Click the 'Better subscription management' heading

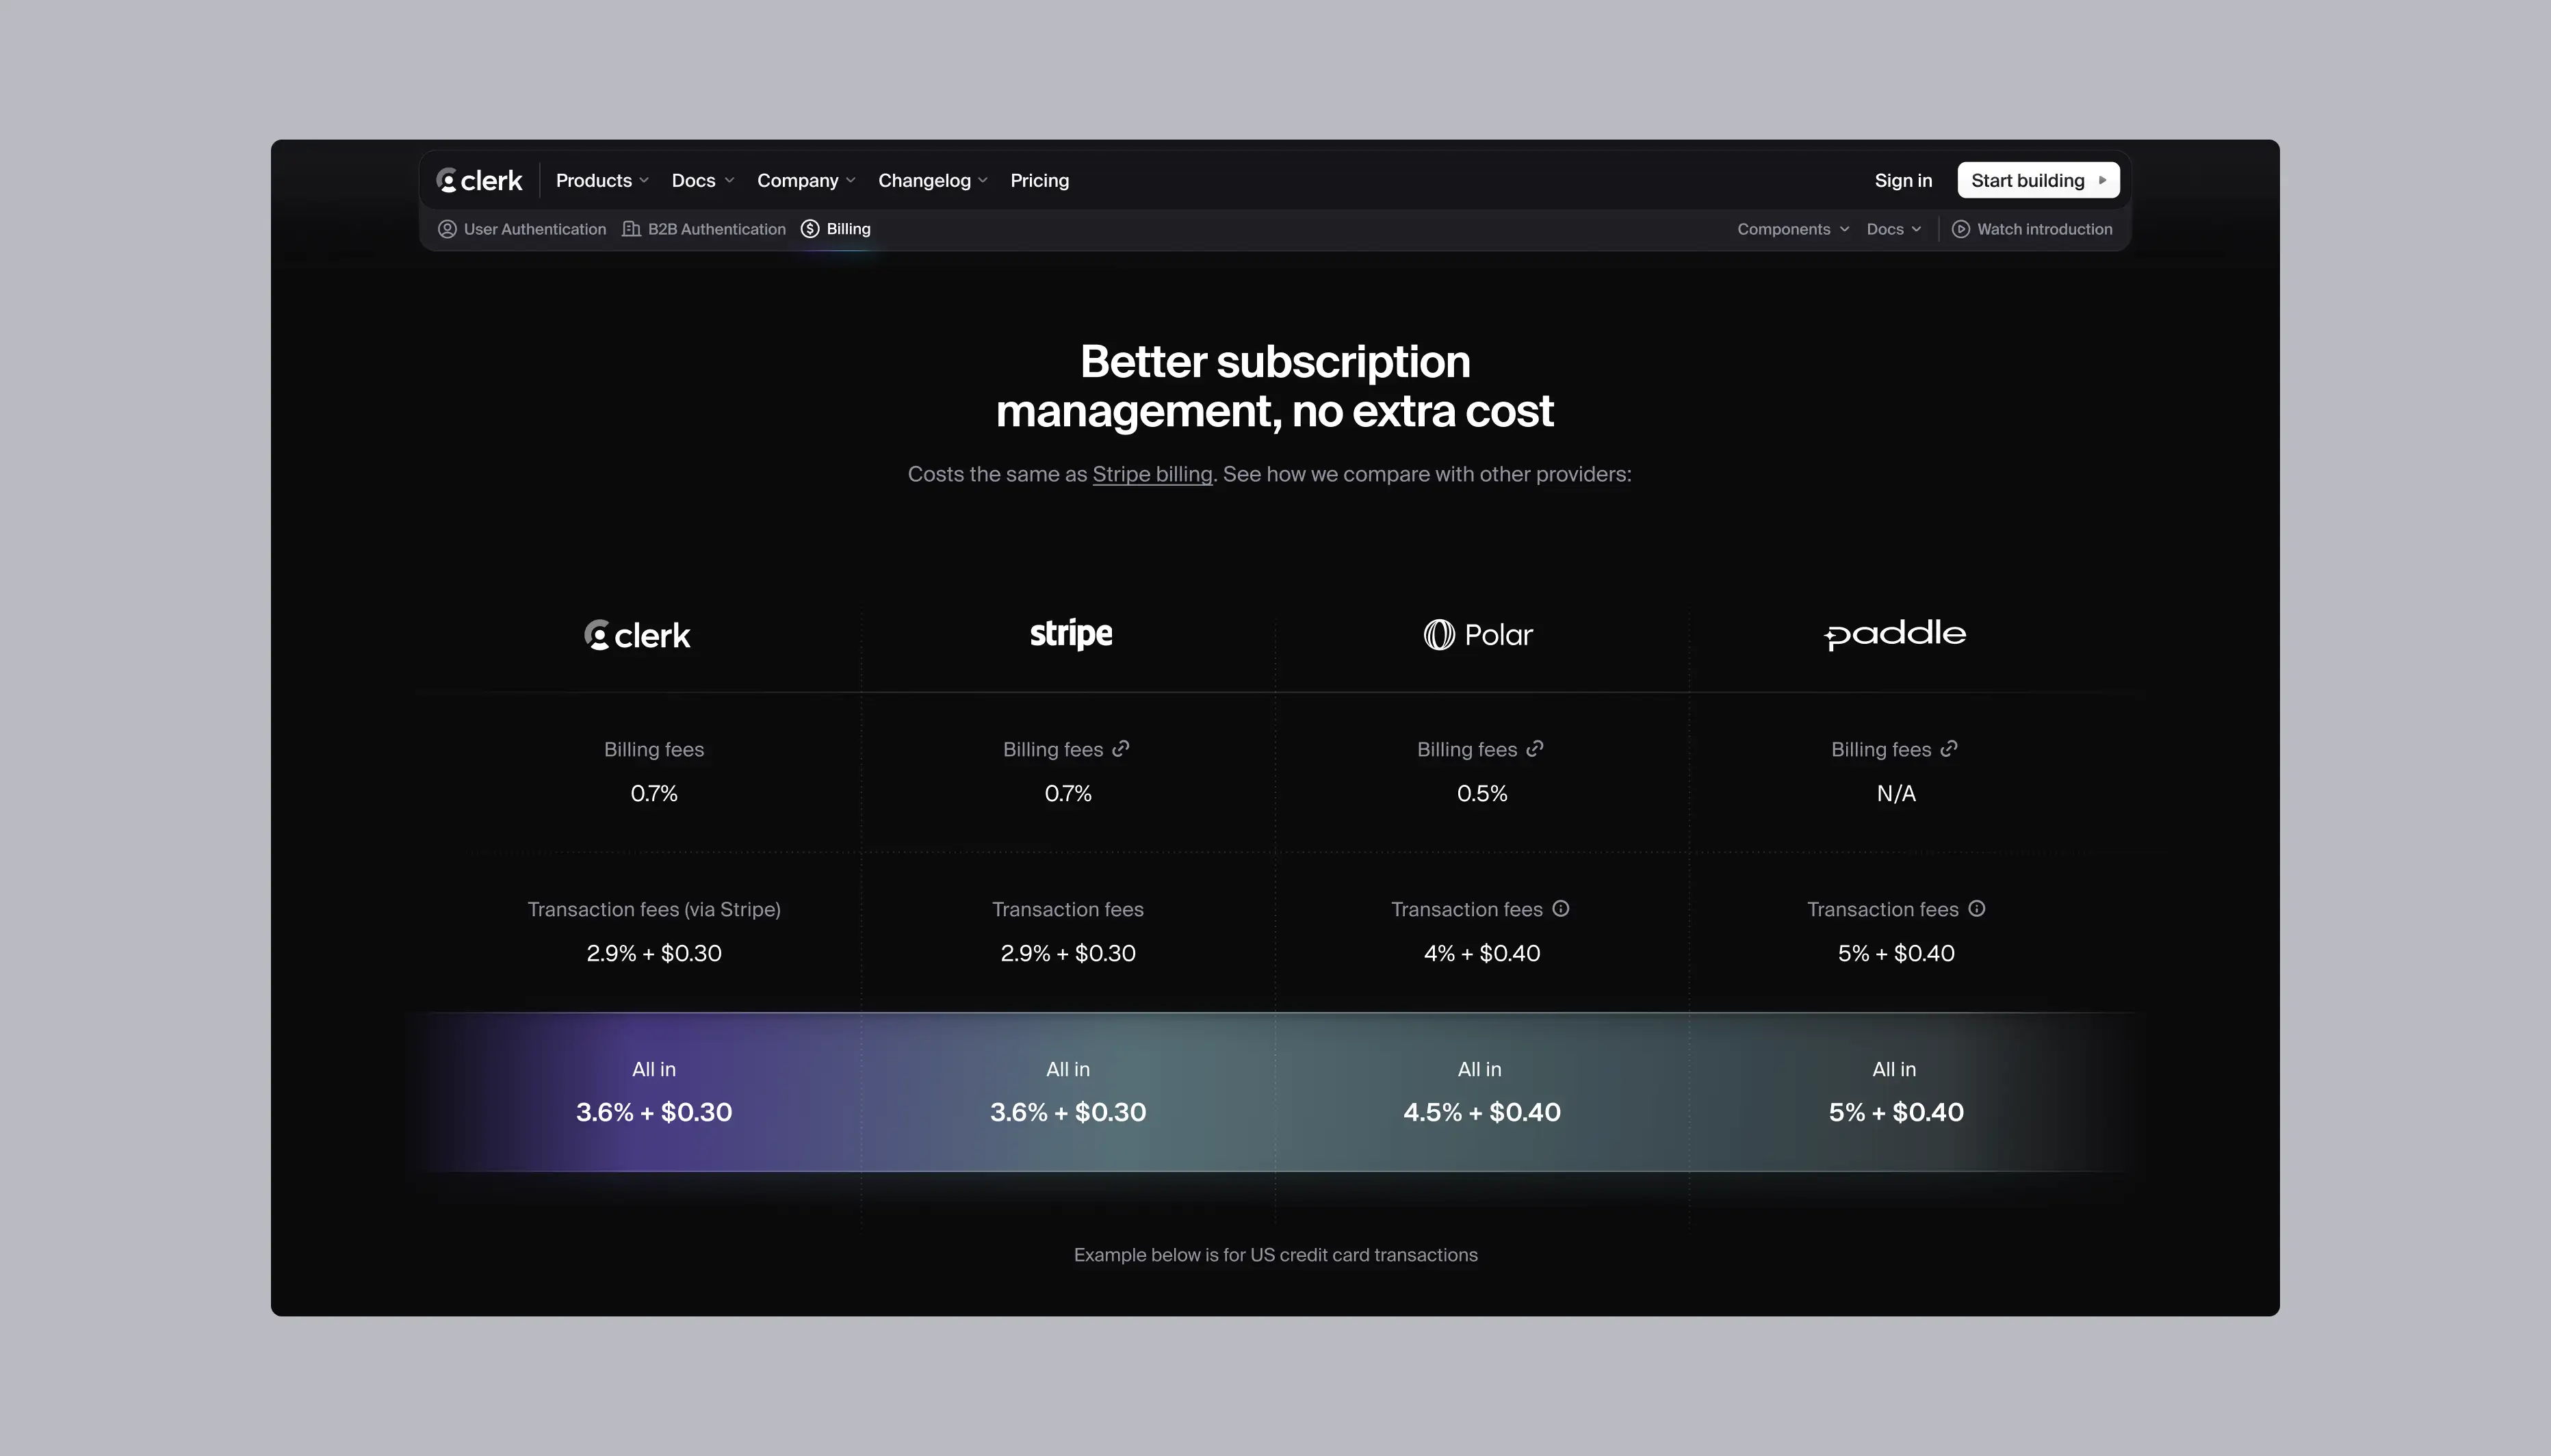[x=1275, y=386]
